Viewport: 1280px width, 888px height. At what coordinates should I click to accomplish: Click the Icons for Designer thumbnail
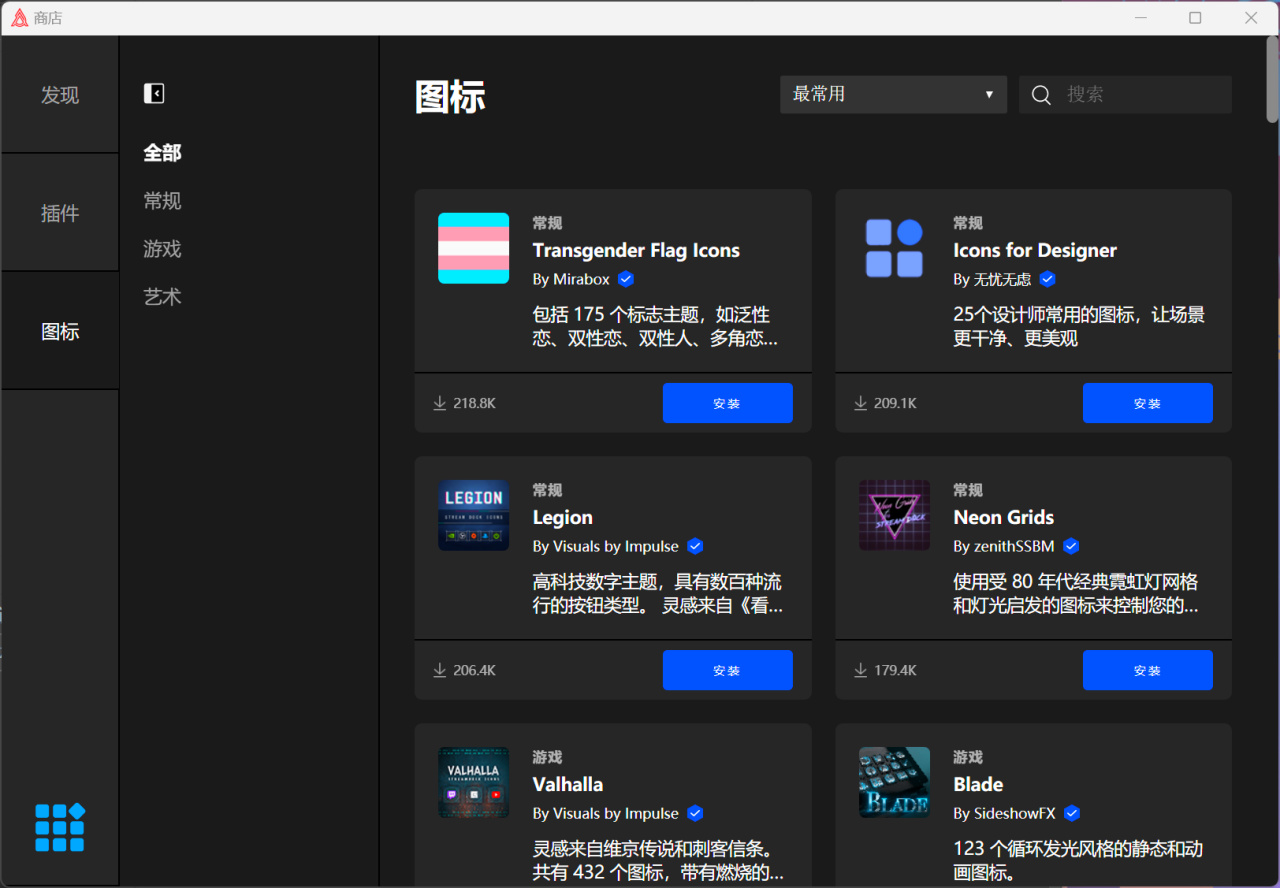click(x=894, y=248)
